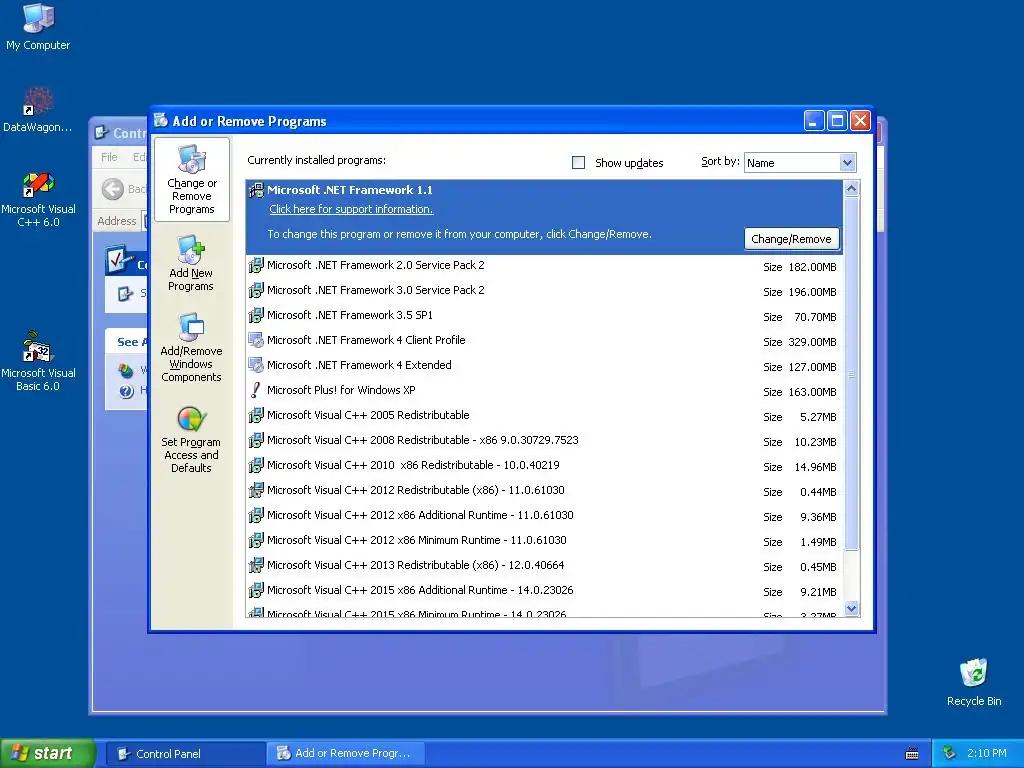This screenshot has height=768, width=1024.
Task: Click icon of Visual C++ 2015 x86 Additional Runtime
Action: click(256, 590)
